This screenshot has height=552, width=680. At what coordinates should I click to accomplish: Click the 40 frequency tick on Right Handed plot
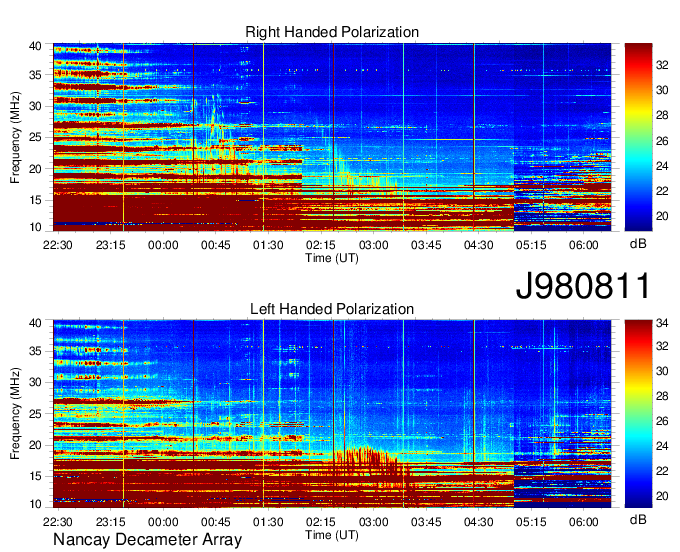click(x=35, y=46)
